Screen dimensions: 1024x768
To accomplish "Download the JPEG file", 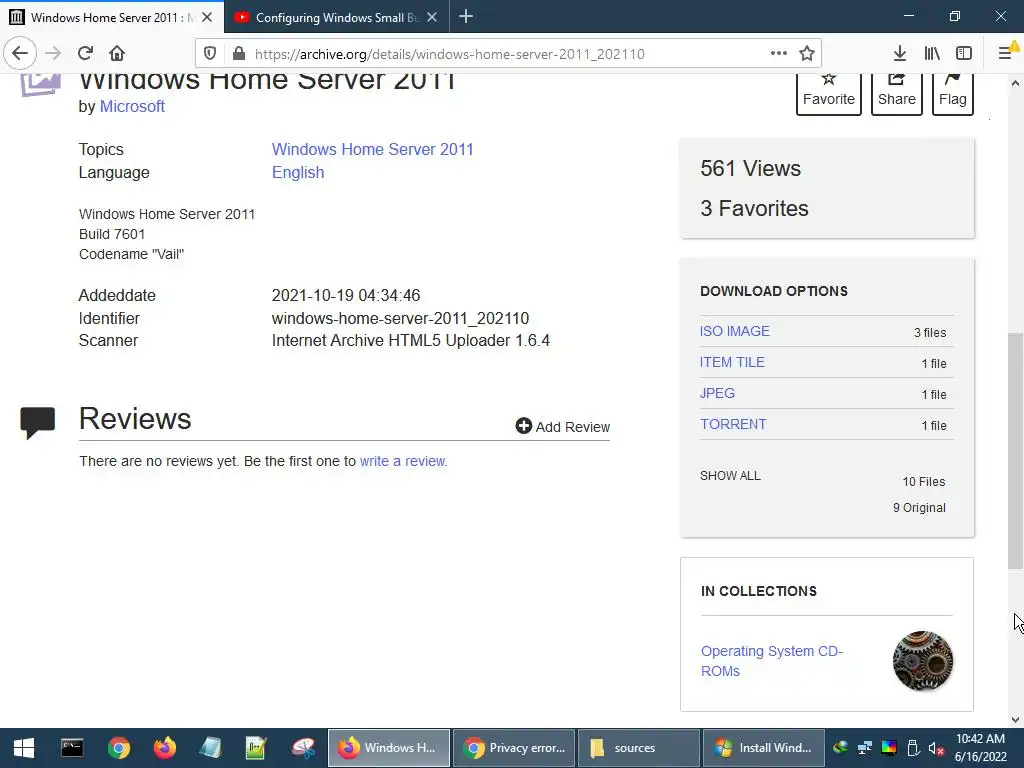I will pyautogui.click(x=717, y=393).
